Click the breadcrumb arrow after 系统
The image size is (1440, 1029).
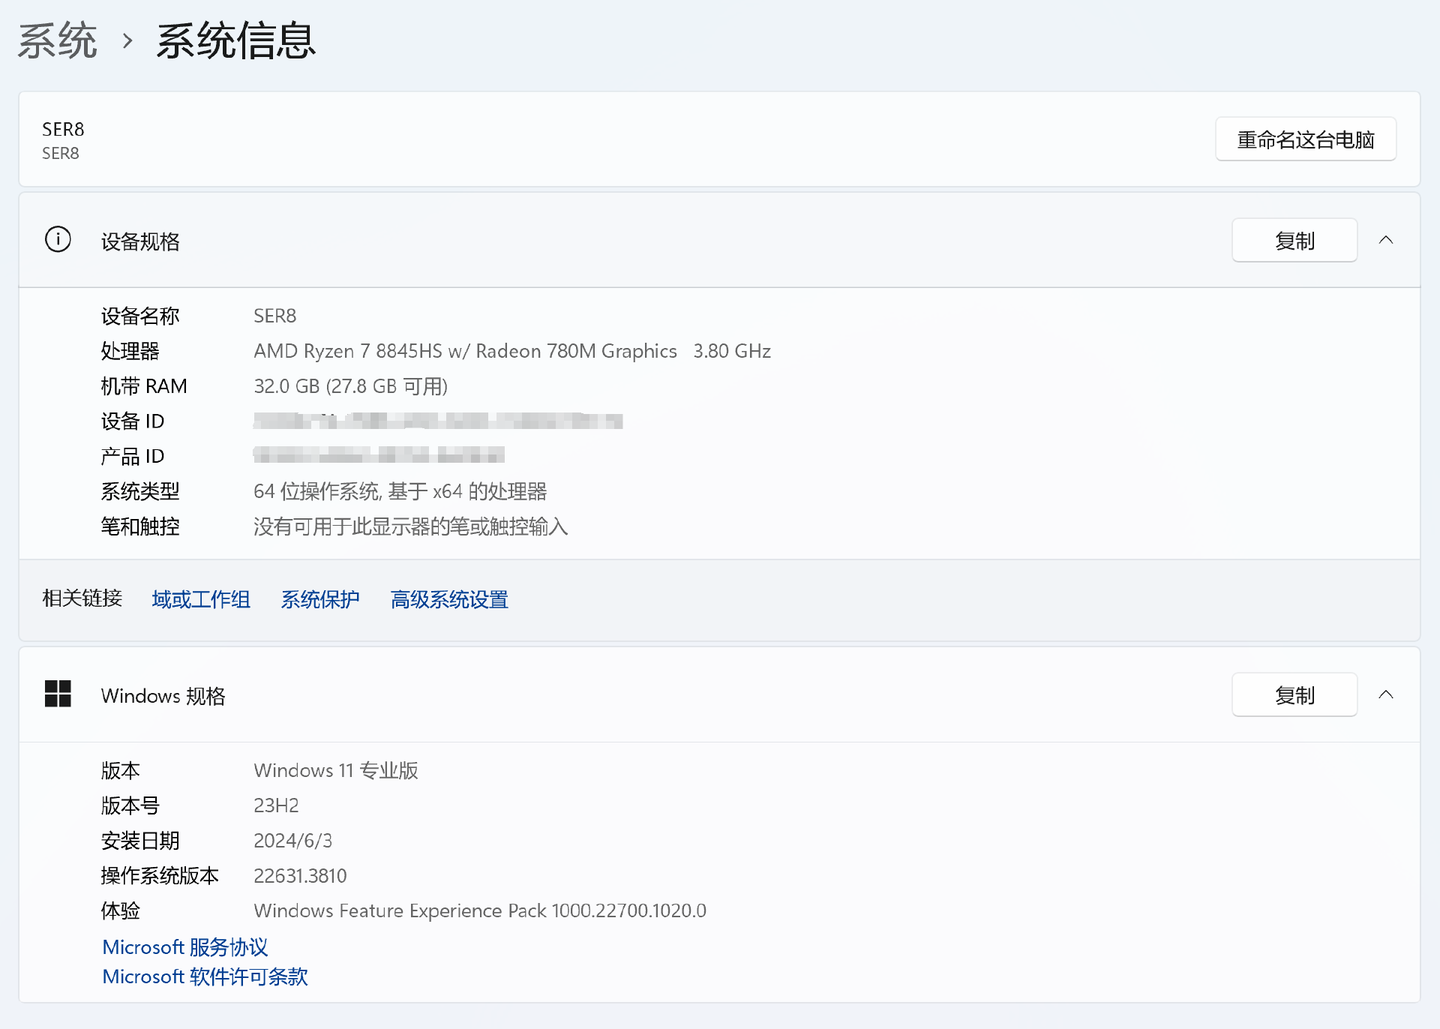click(127, 41)
